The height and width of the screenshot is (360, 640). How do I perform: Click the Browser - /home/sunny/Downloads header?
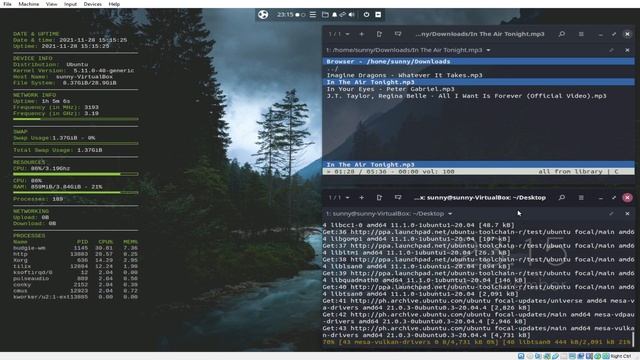[x=479, y=62]
